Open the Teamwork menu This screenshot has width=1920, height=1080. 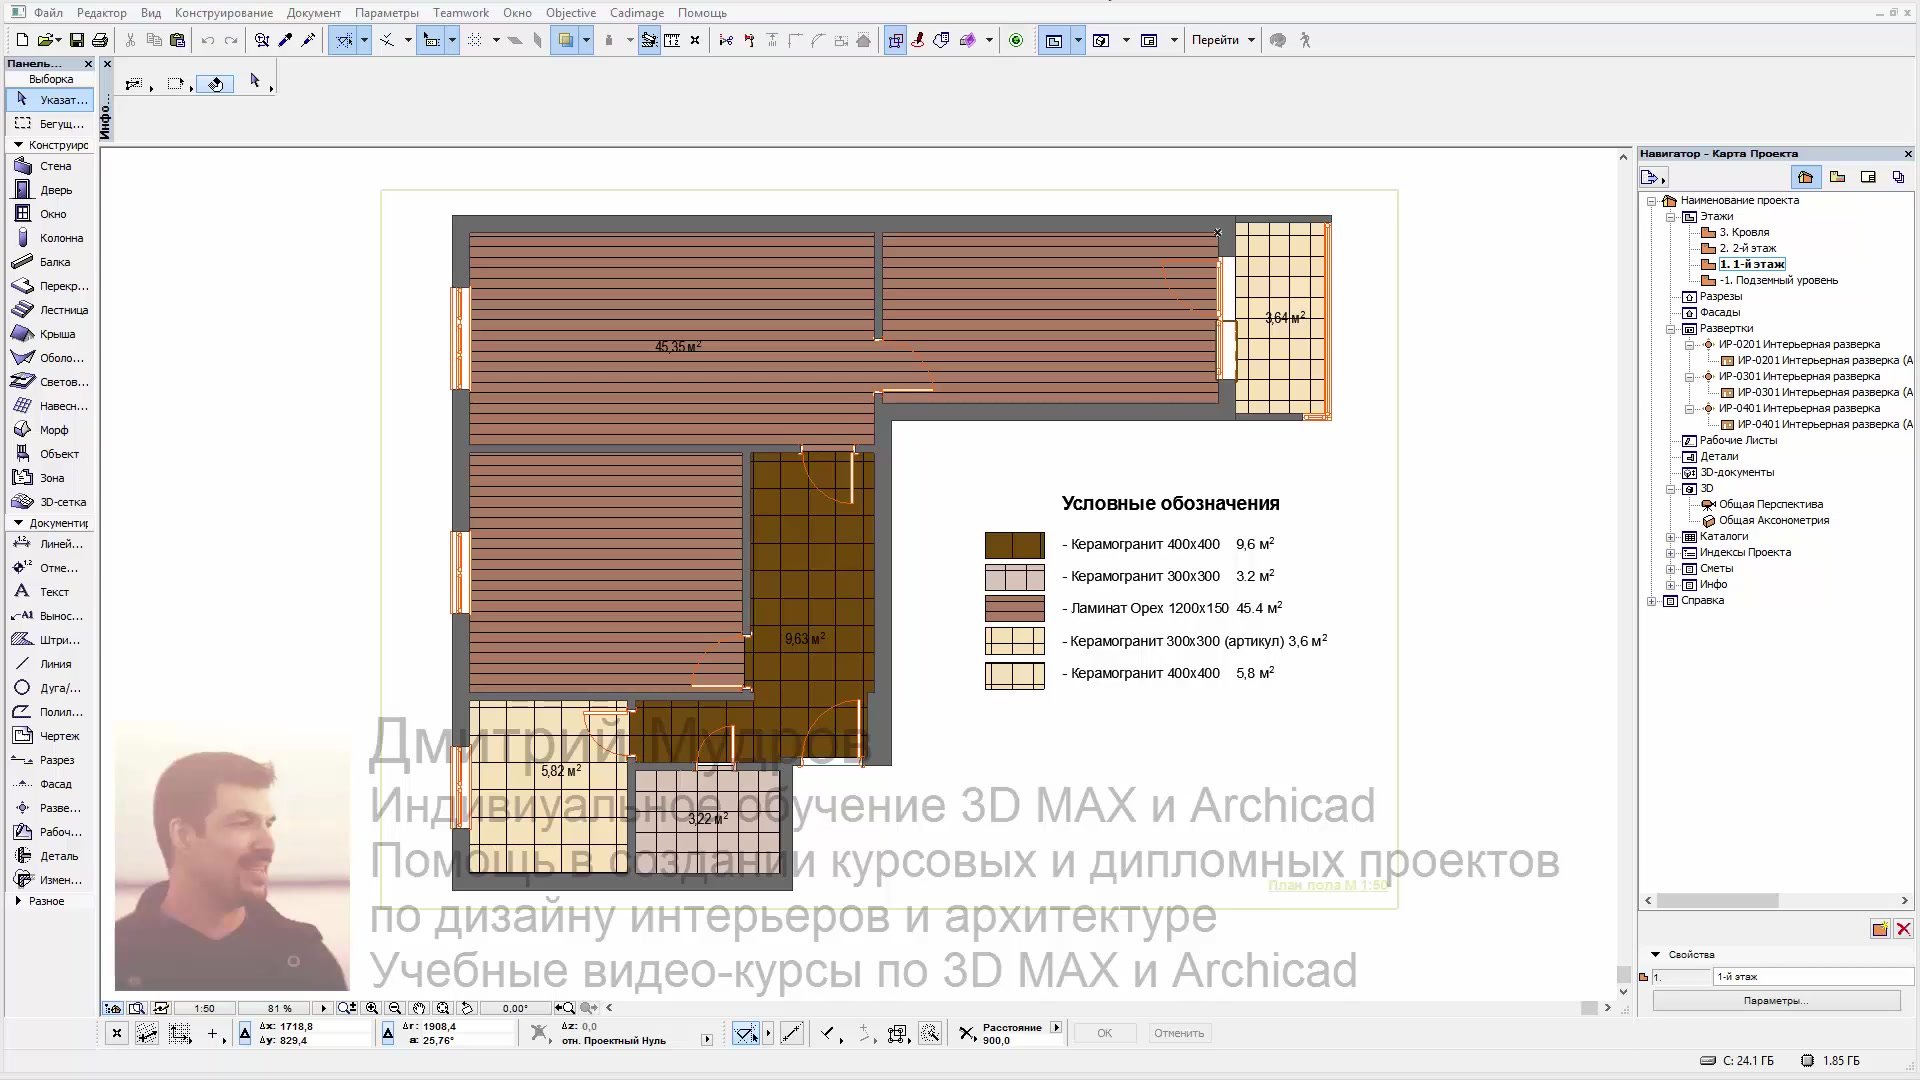coord(461,13)
